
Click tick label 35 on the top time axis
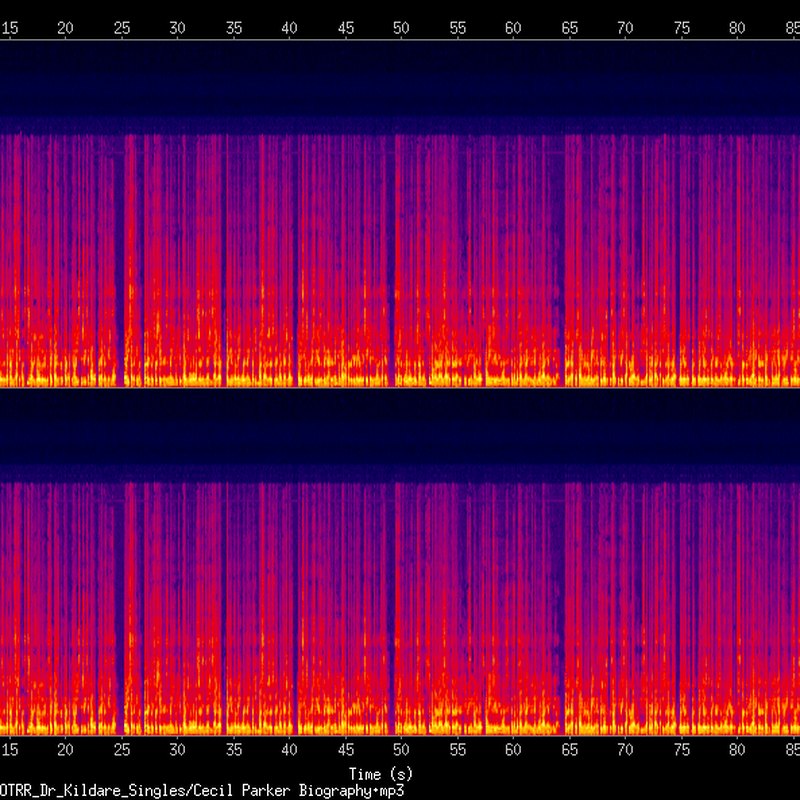pos(234,28)
